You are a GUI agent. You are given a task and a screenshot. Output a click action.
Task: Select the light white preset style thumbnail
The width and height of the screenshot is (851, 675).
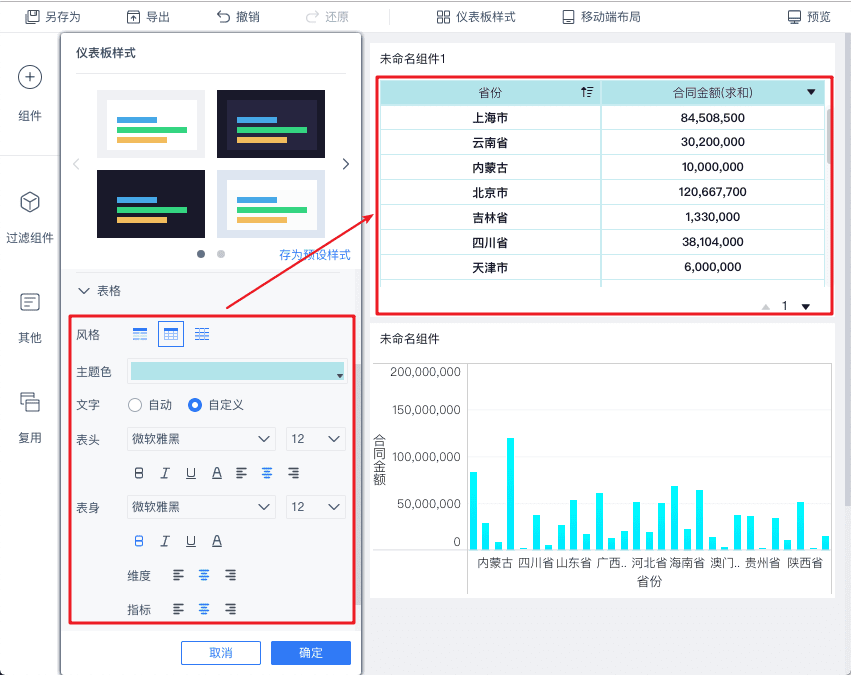151,124
